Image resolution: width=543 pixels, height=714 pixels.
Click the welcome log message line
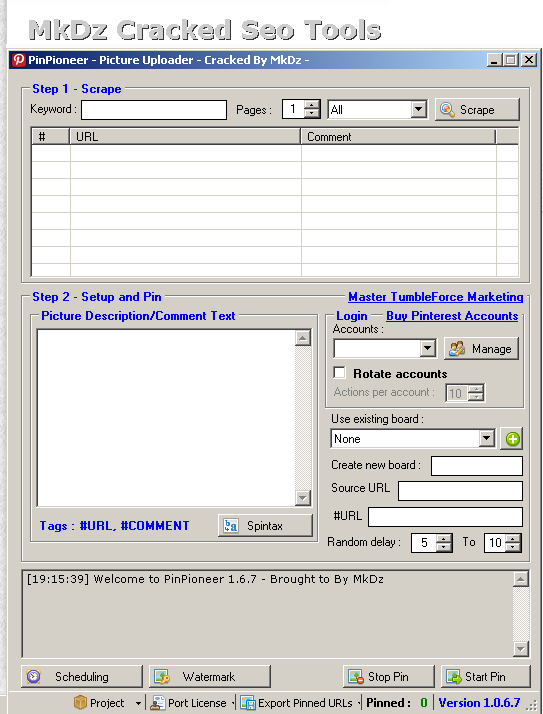(x=205, y=579)
